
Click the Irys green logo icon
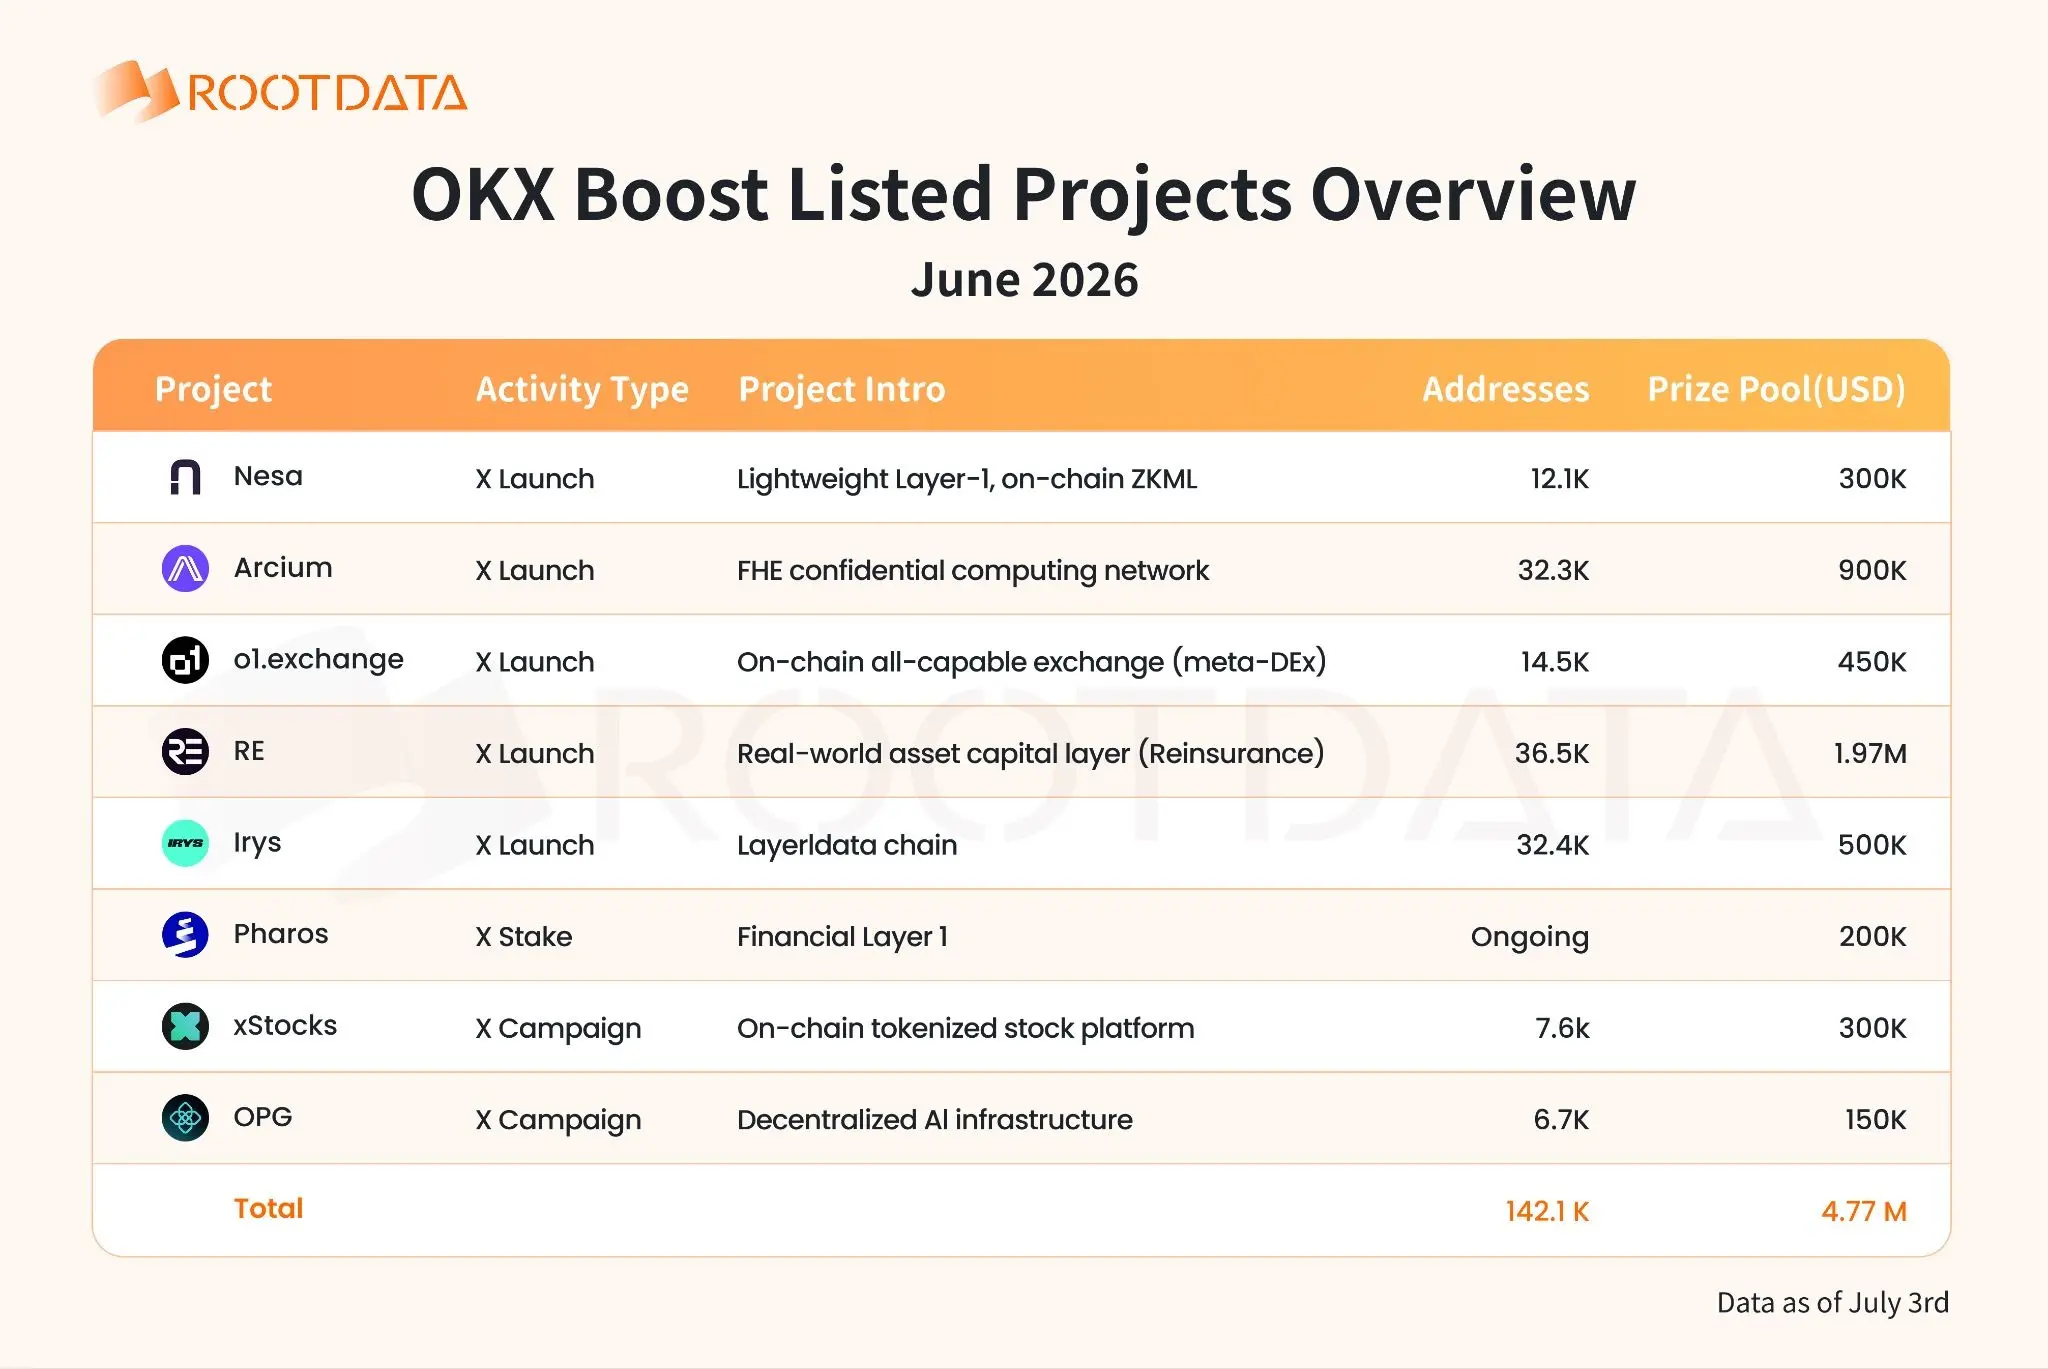point(185,843)
